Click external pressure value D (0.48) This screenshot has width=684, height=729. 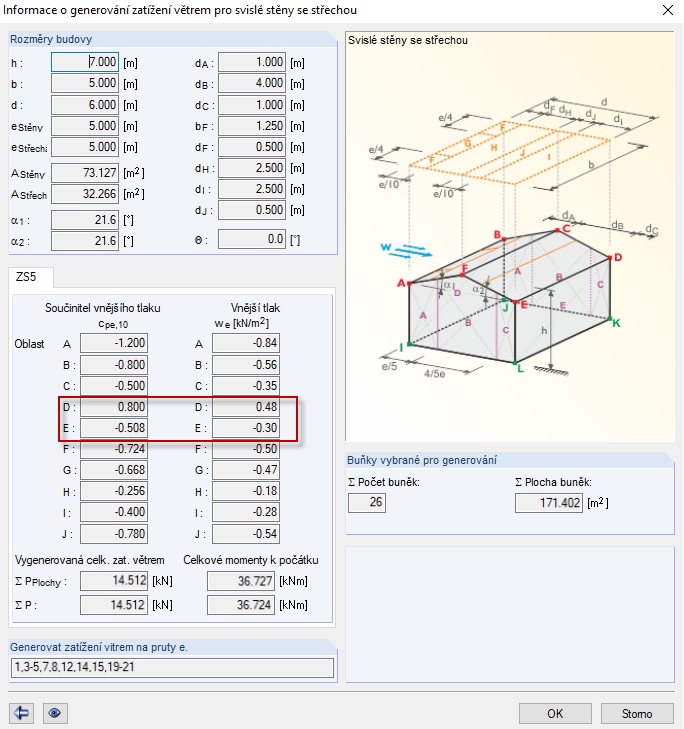246,407
